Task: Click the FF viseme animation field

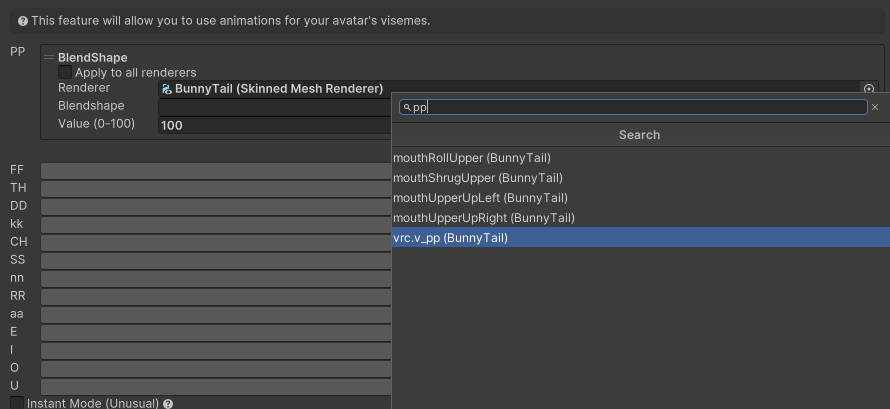Action: click(x=215, y=170)
